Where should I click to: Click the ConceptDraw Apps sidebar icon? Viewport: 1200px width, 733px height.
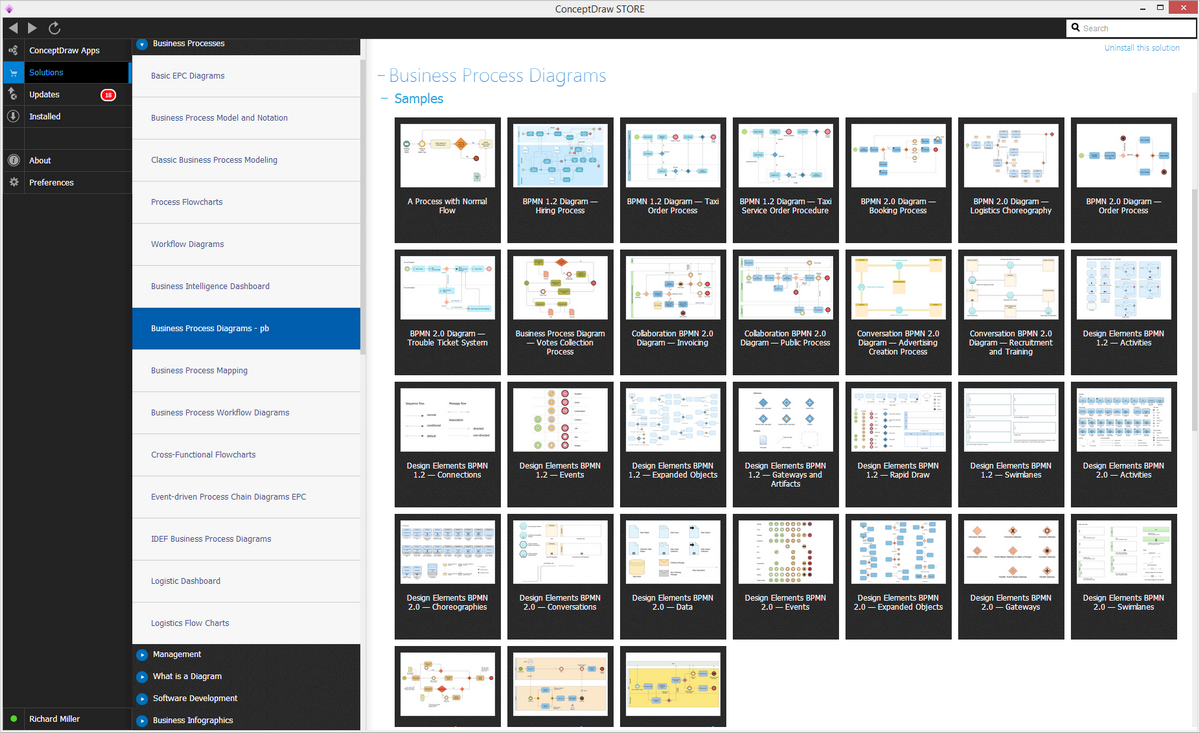[13, 50]
